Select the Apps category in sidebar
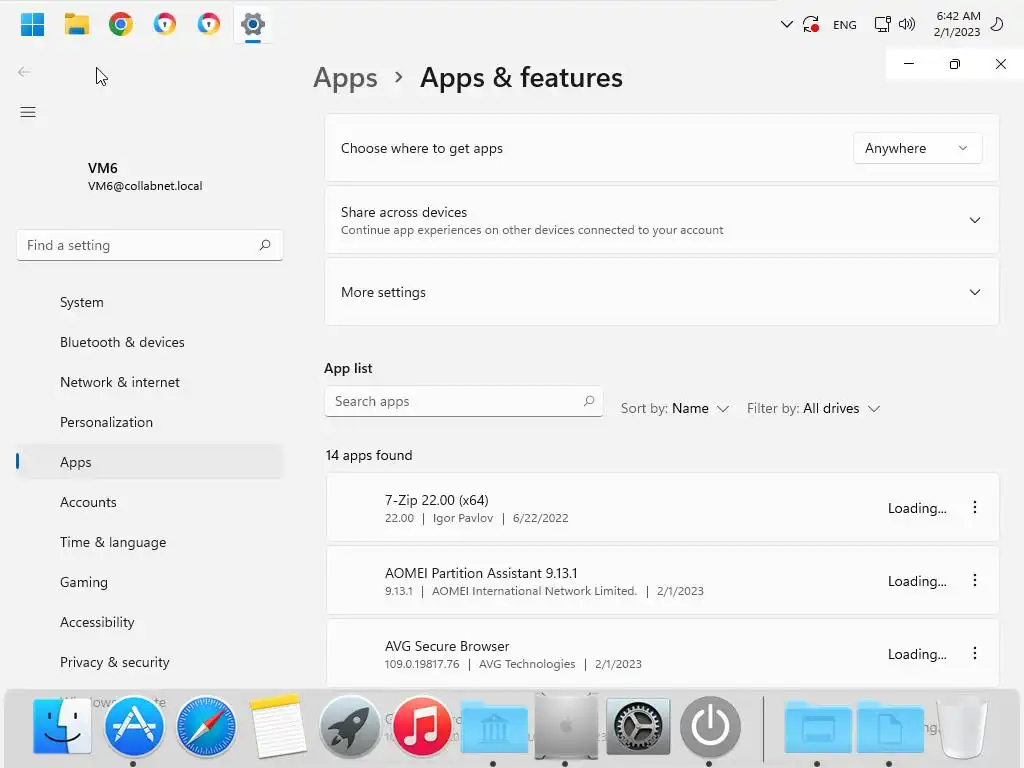The width and height of the screenshot is (1024, 768). (150, 462)
